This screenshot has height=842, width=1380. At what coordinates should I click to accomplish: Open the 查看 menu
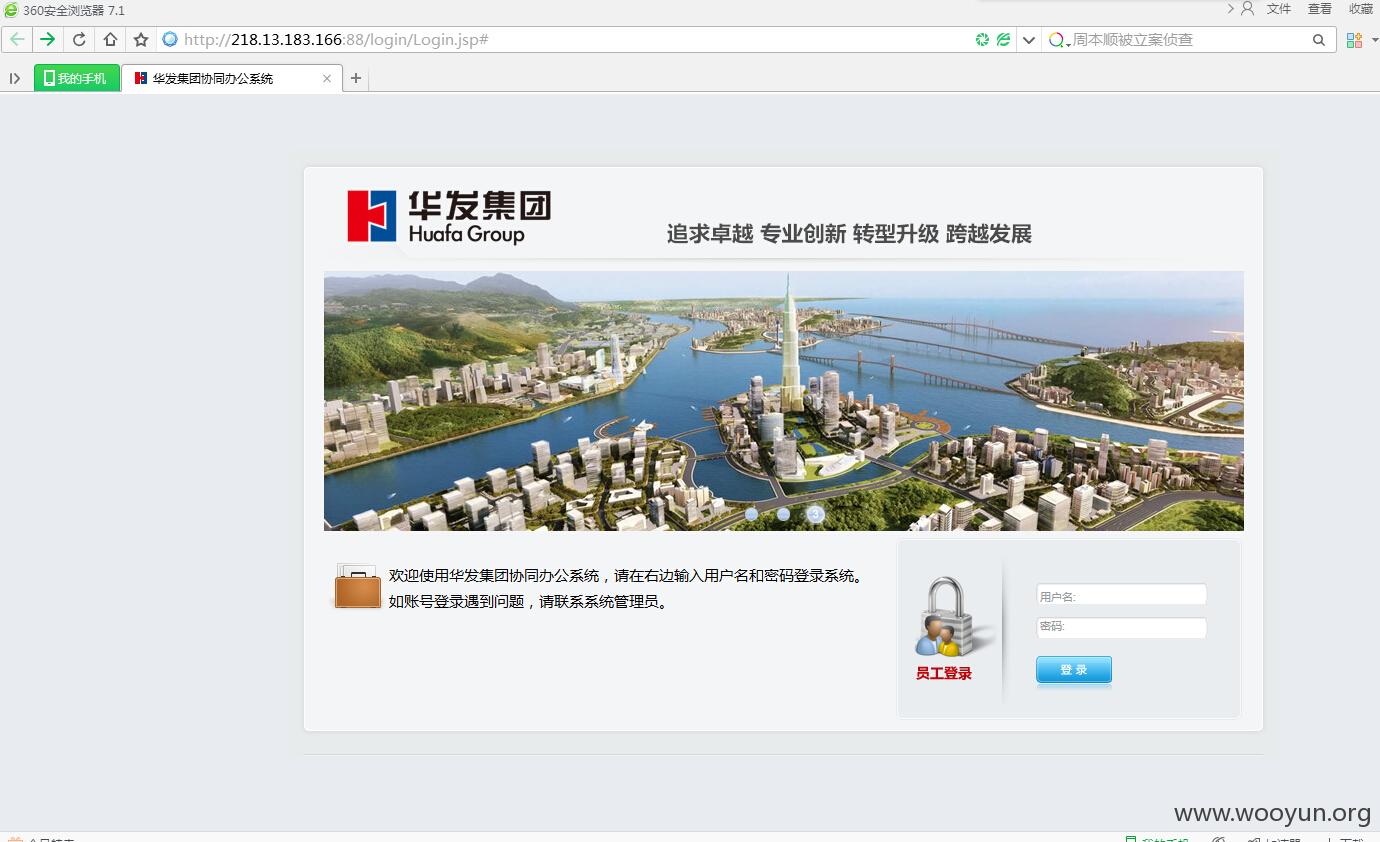[x=1320, y=9]
